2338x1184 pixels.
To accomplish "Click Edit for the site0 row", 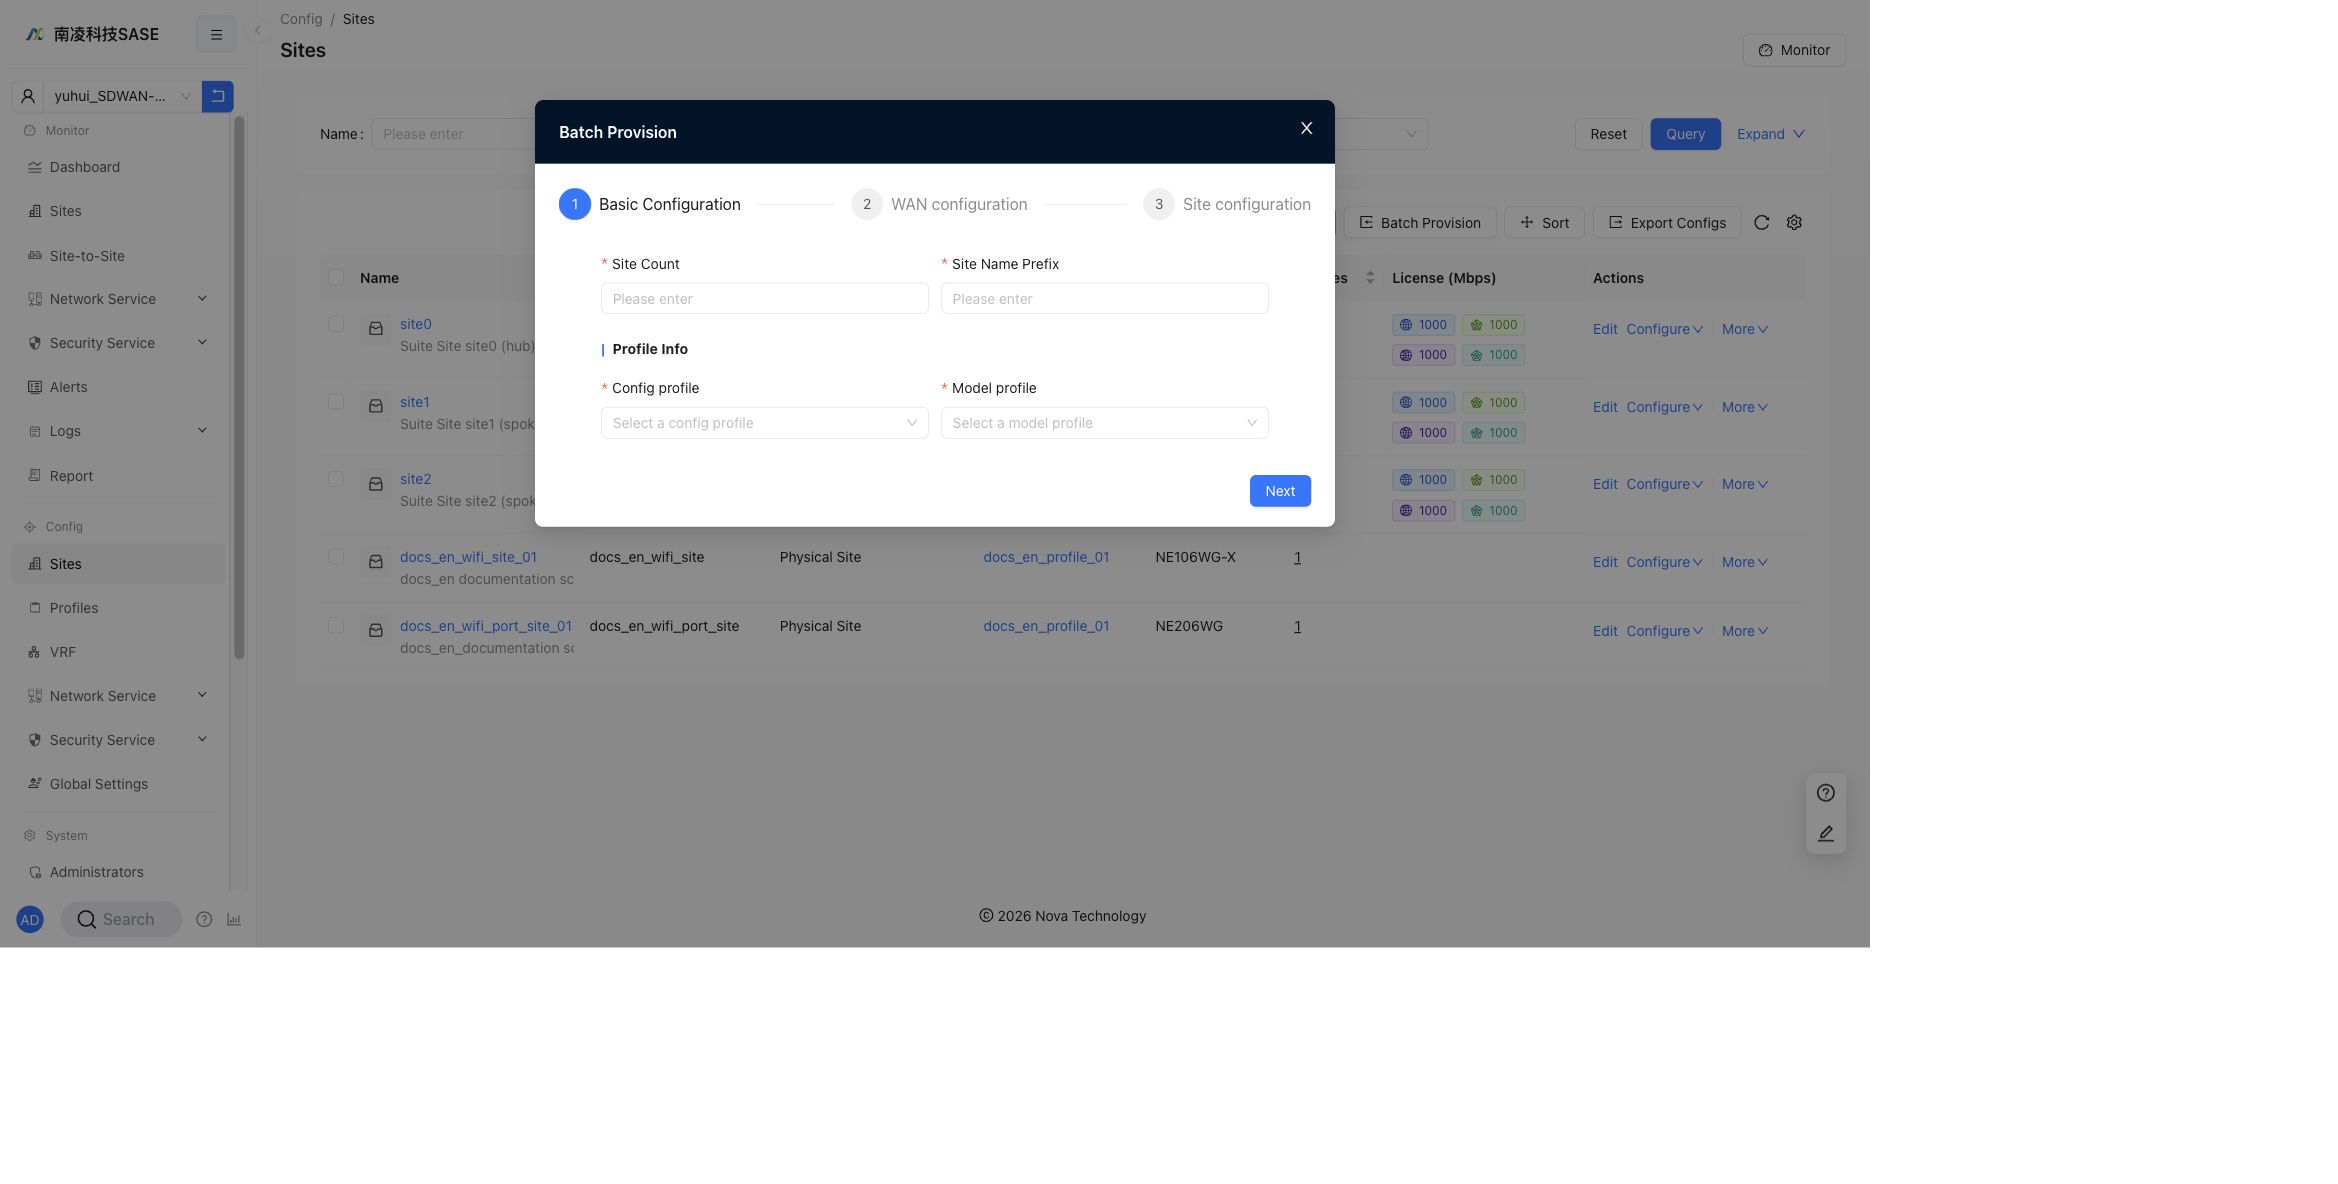I will click(1605, 329).
